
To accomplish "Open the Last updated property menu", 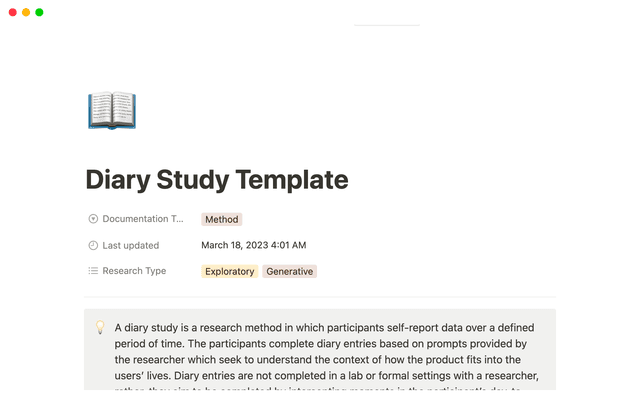I will click(x=130, y=245).
